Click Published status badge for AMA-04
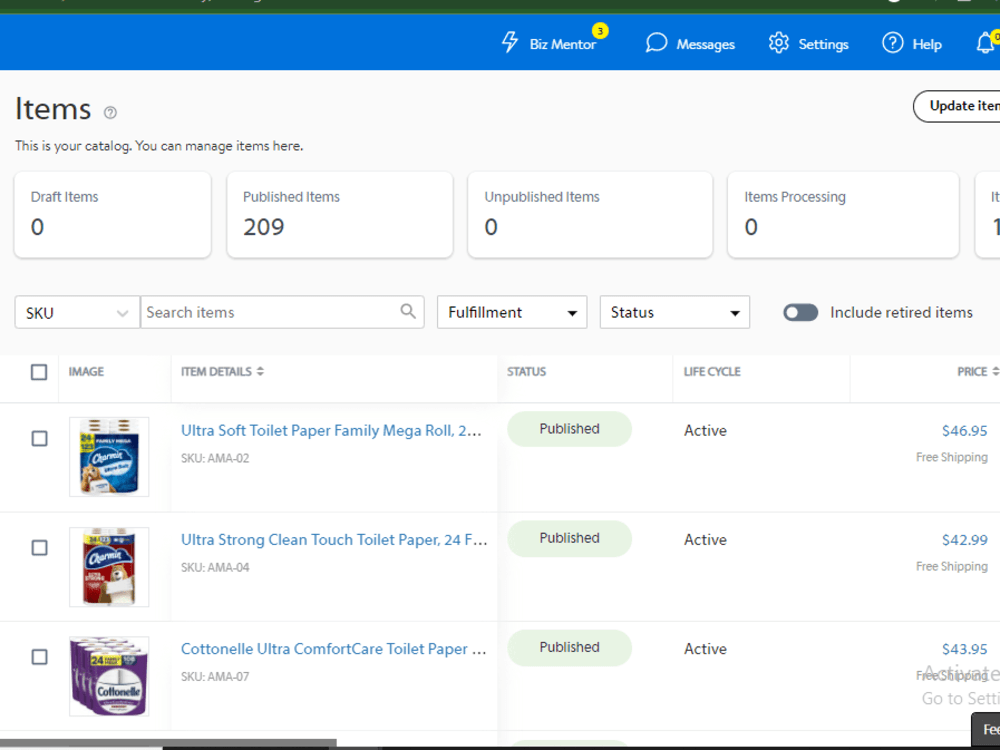This screenshot has width=1000, height=750. [x=570, y=538]
